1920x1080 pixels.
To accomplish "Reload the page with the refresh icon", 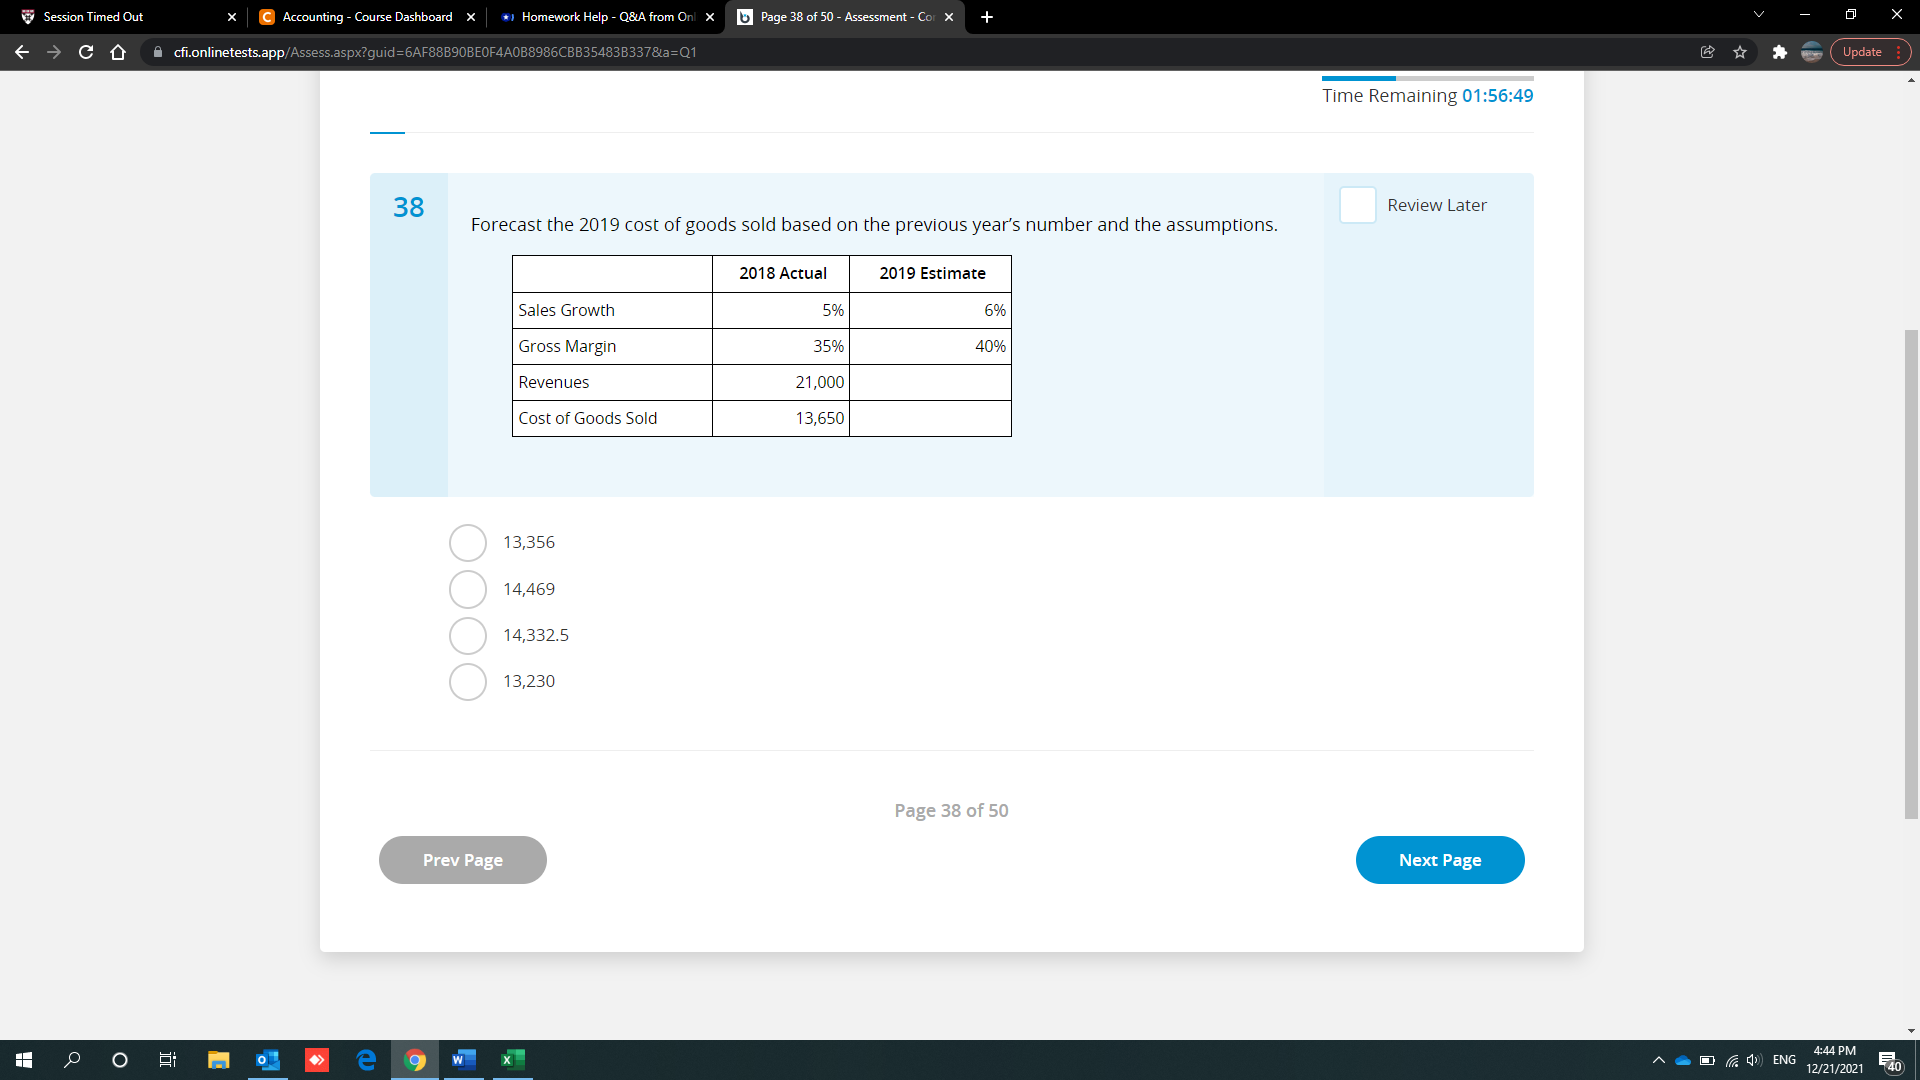I will pos(86,52).
